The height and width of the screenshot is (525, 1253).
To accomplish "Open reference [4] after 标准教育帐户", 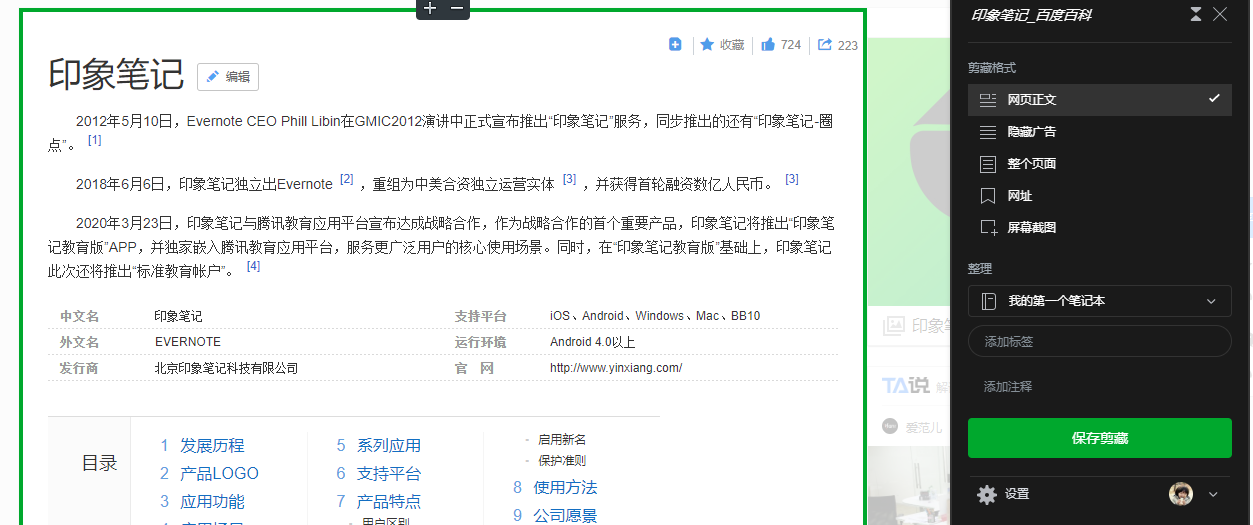I will pyautogui.click(x=253, y=266).
